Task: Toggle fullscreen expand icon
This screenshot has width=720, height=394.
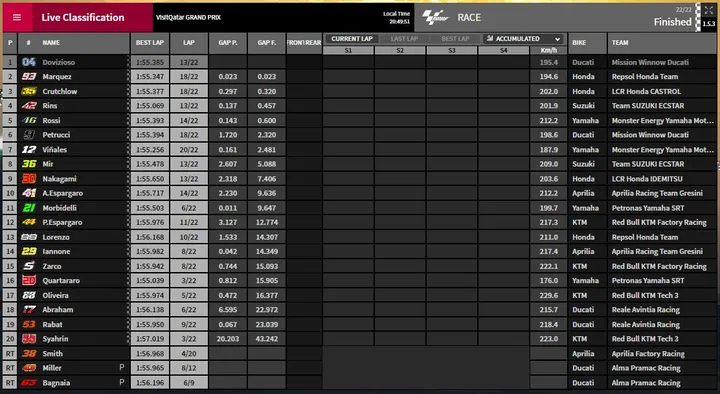Action: point(709,10)
